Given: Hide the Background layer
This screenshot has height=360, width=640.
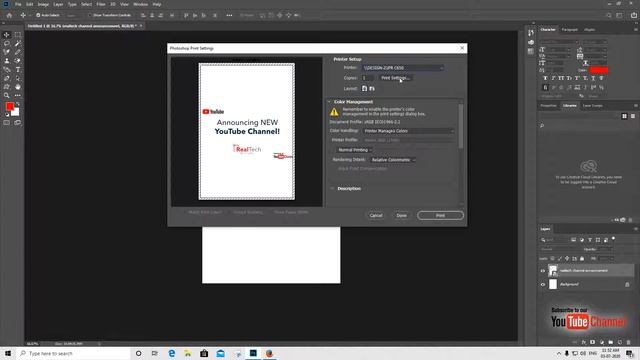Looking at the screenshot, I should (542, 284).
